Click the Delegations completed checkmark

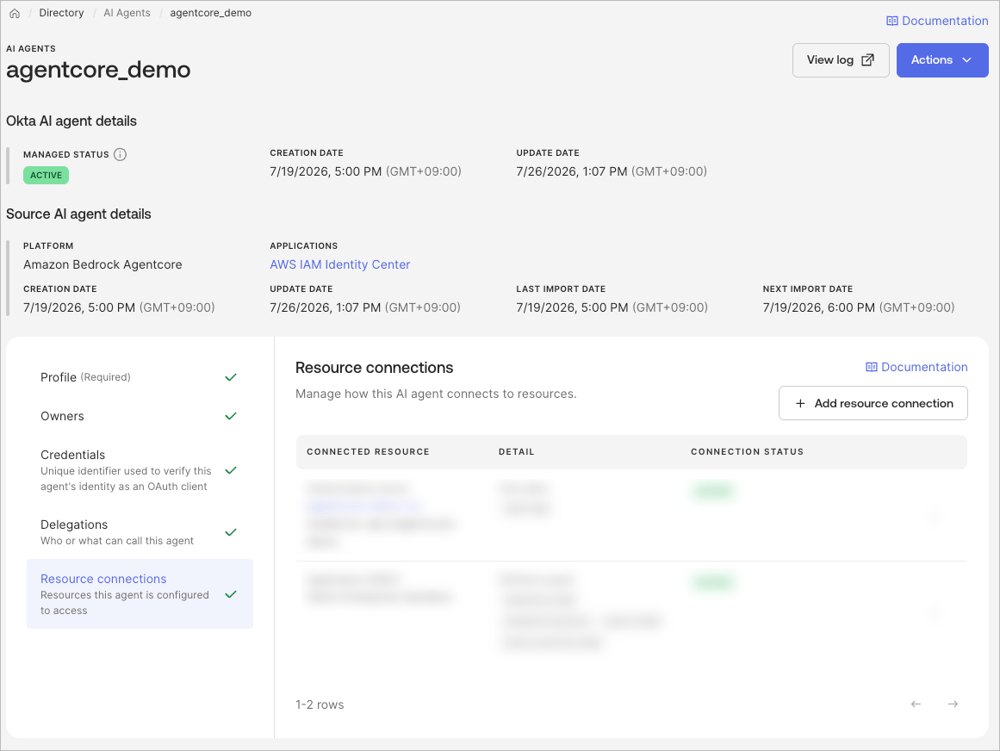231,532
